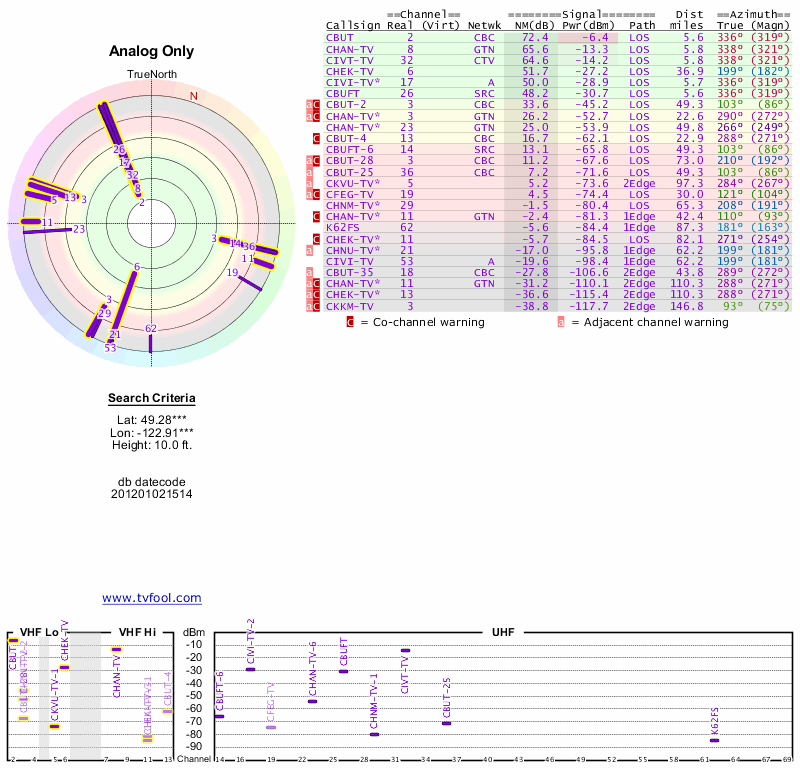
Task: Click the C badge in the 42.4 miles row
Action: [x=316, y=217]
